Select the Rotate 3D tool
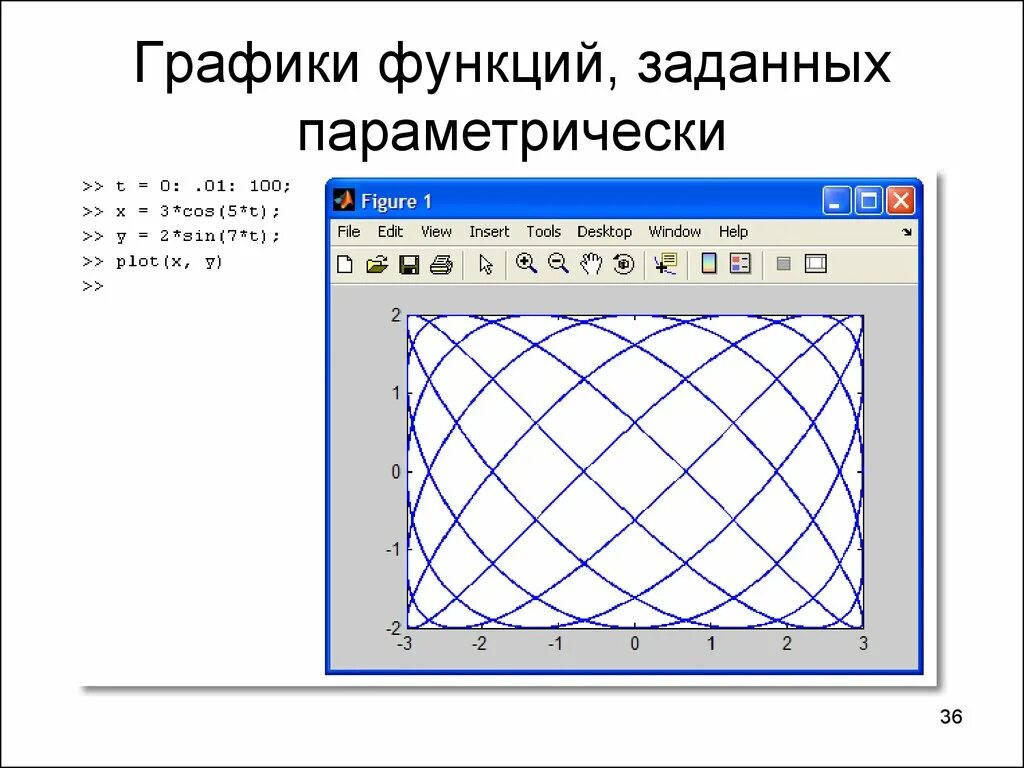Screen dimensions: 1024x768 (x=624, y=264)
